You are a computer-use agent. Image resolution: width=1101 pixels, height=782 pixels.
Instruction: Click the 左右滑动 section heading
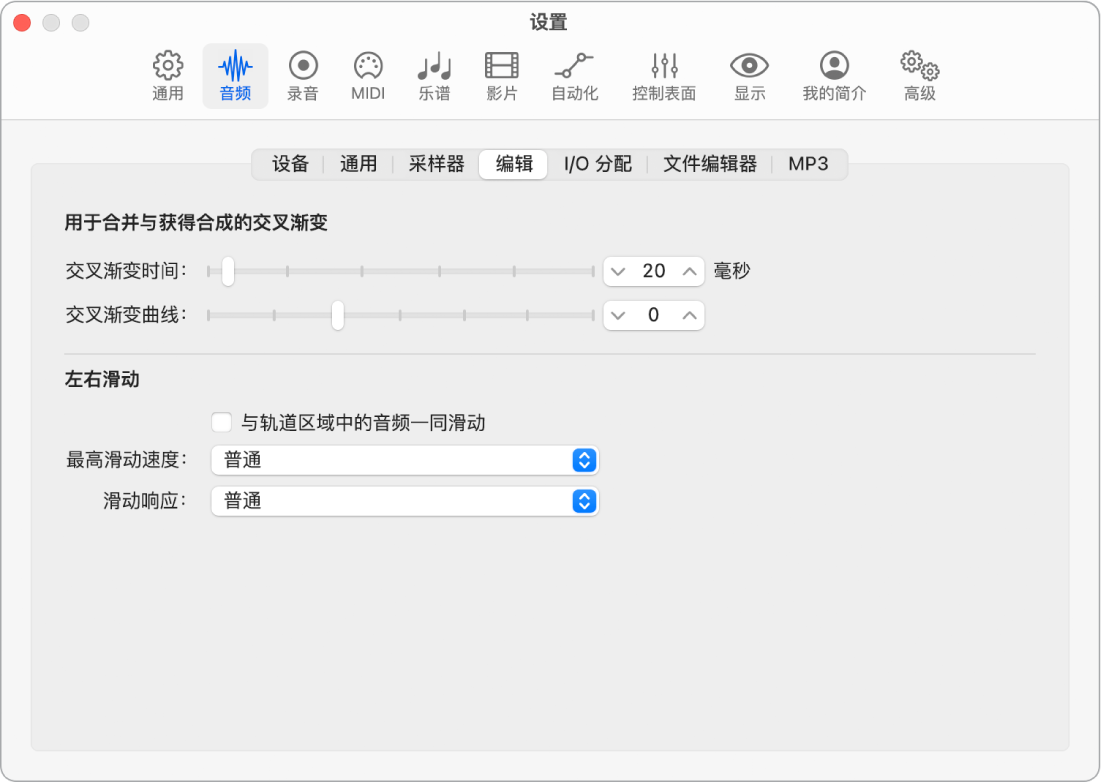[x=102, y=380]
